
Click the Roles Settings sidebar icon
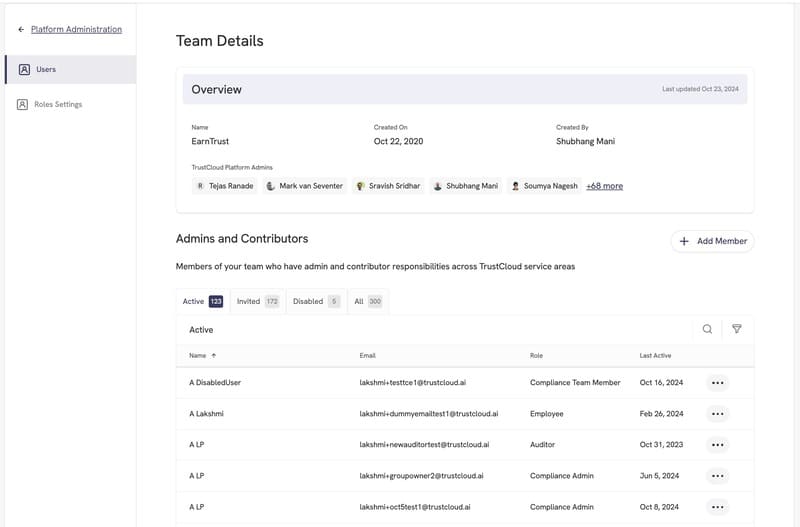click(24, 105)
